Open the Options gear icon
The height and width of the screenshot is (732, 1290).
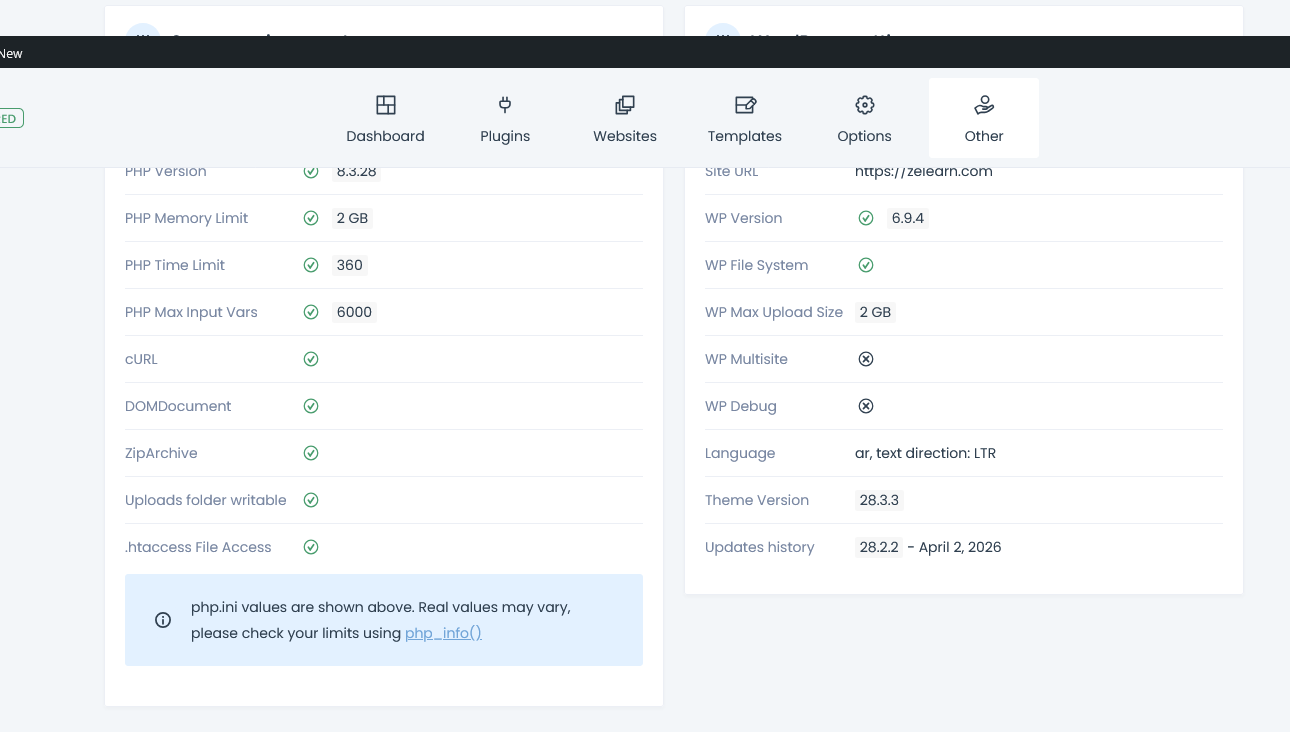click(865, 105)
